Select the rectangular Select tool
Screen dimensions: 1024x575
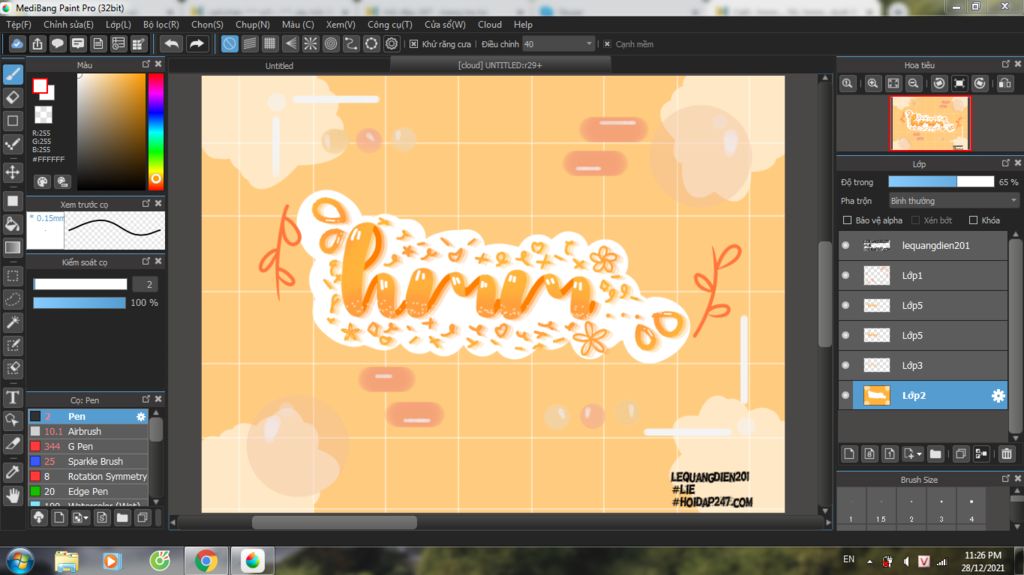(13, 276)
